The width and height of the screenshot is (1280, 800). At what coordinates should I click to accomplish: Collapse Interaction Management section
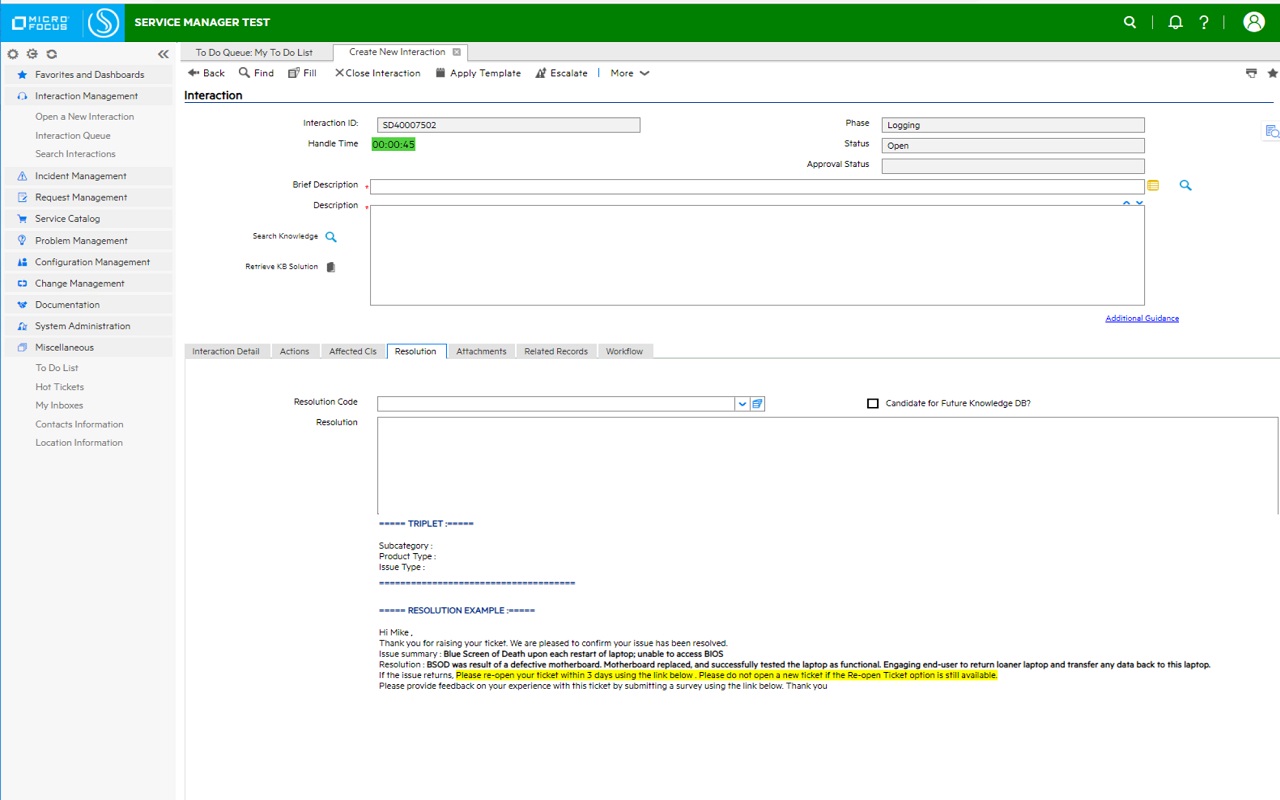click(x=88, y=96)
